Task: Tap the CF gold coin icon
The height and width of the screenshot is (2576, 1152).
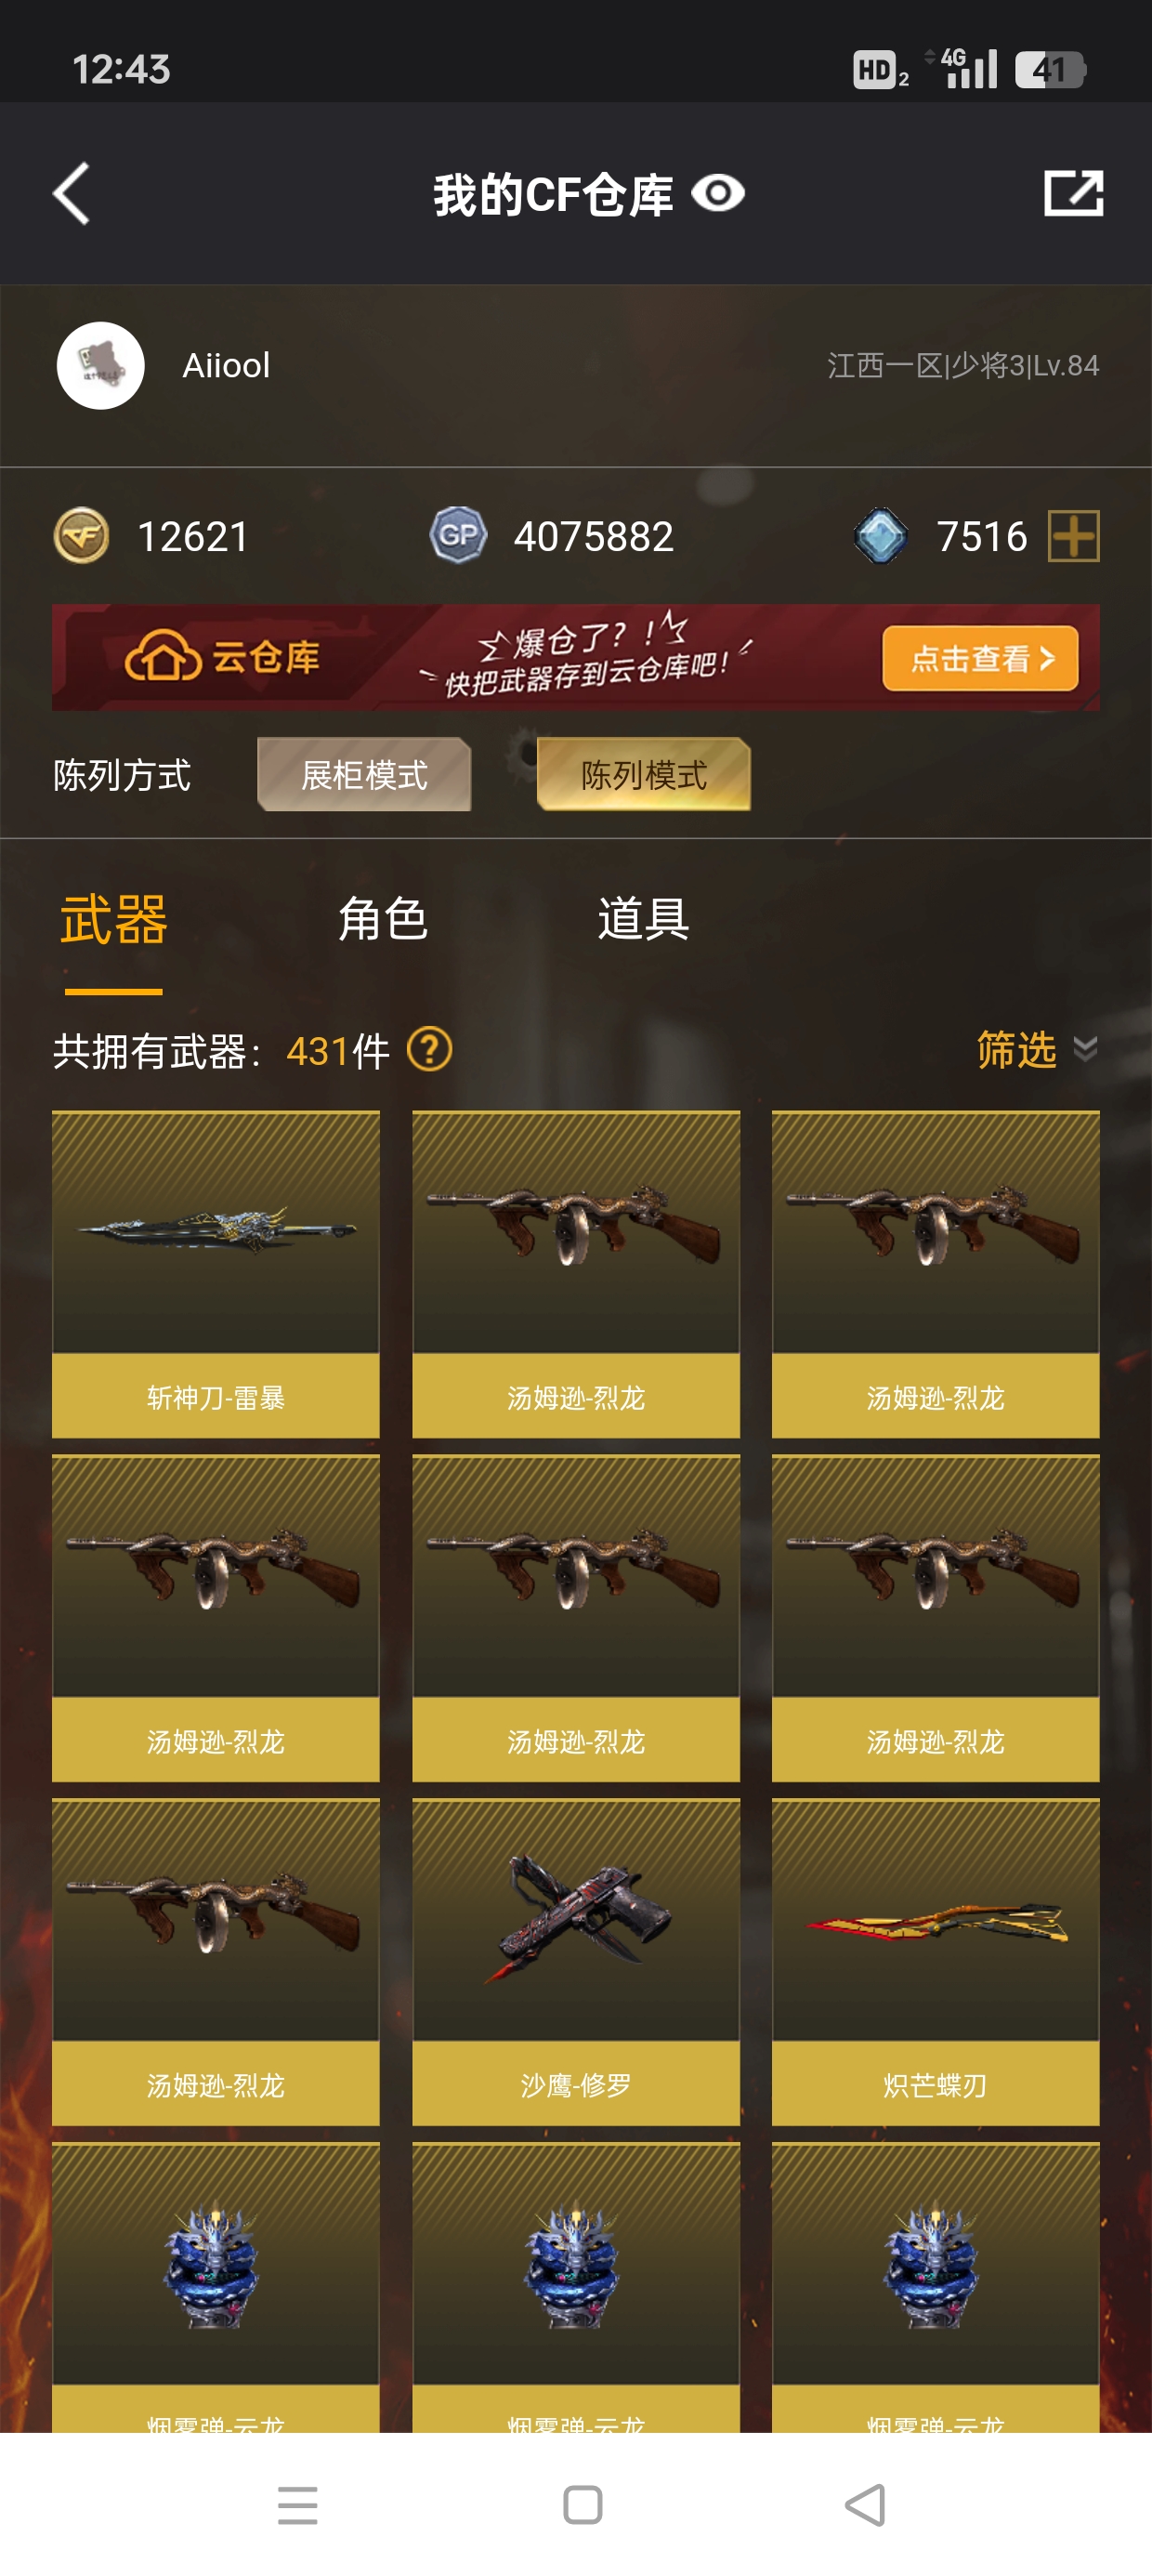Action: [81, 536]
